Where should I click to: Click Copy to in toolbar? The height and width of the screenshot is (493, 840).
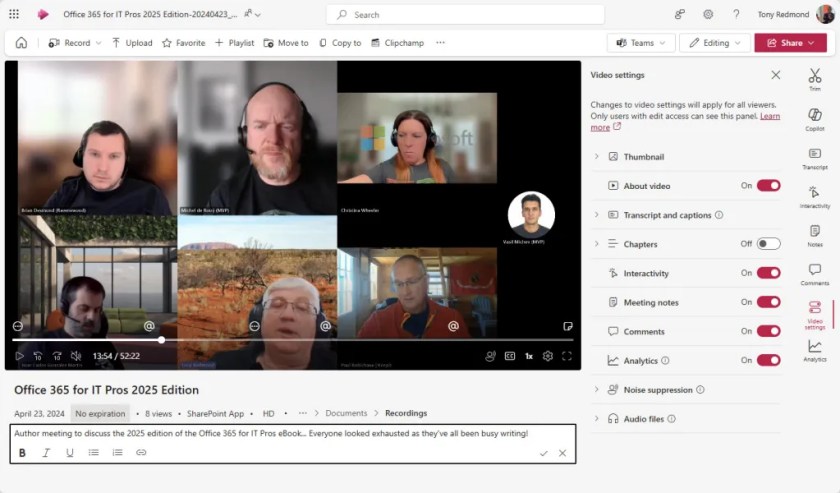click(x=340, y=43)
